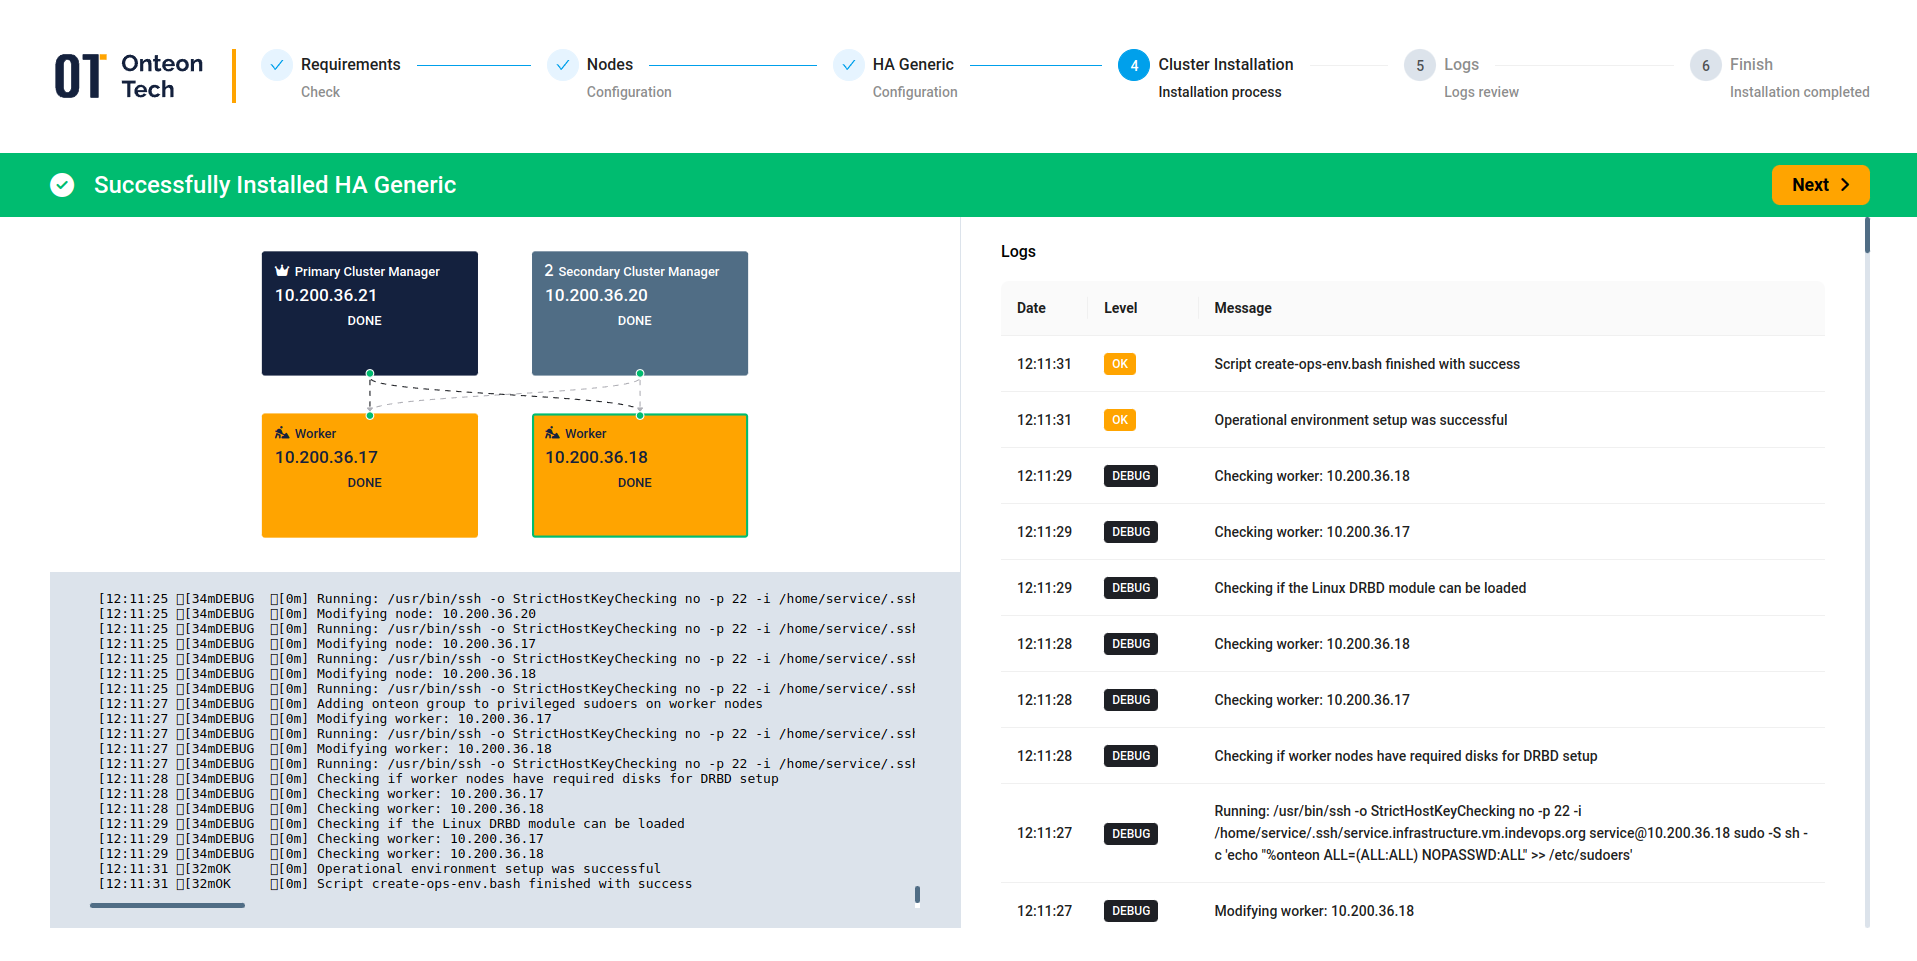
Task: Click the step 6 Finish circle
Action: (x=1705, y=65)
